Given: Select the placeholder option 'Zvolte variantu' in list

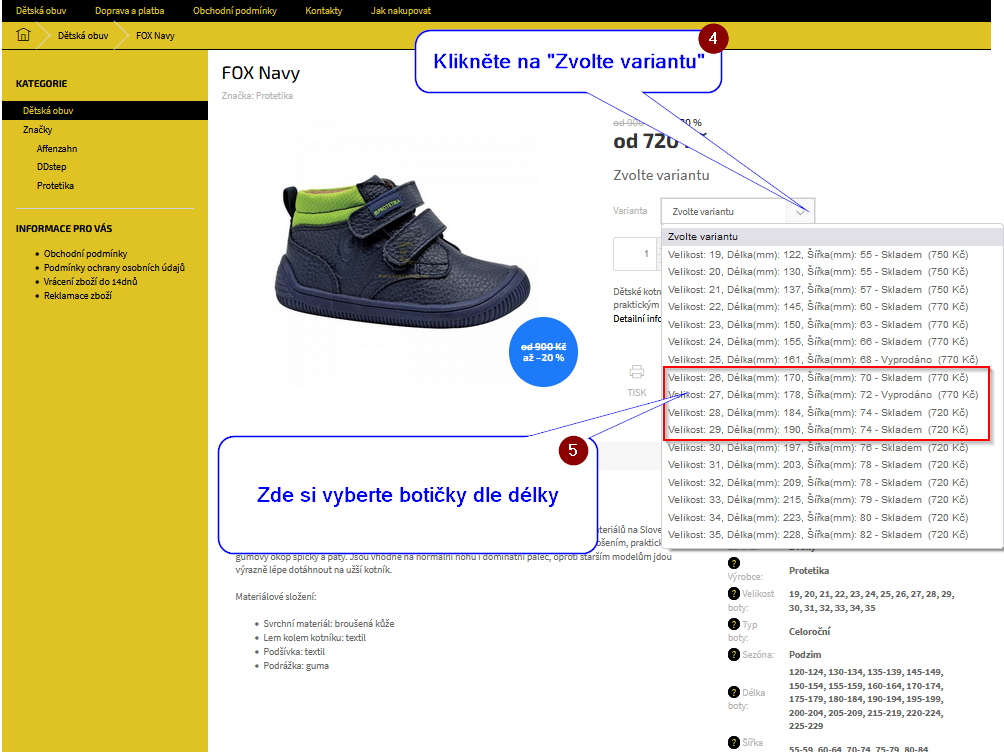Looking at the screenshot, I should click(x=832, y=236).
